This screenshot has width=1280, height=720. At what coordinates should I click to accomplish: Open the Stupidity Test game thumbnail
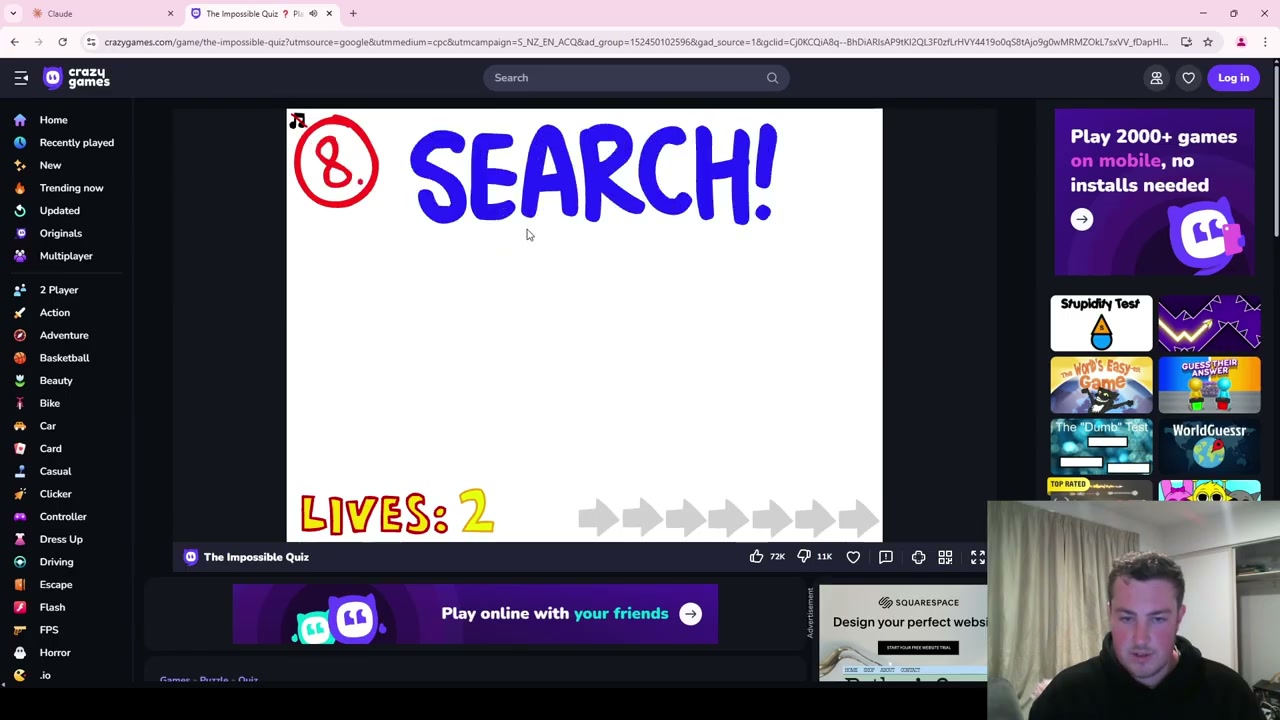[1101, 323]
